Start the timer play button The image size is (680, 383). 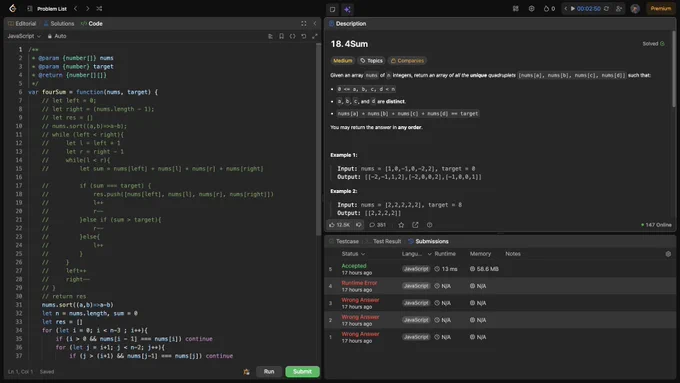573,9
